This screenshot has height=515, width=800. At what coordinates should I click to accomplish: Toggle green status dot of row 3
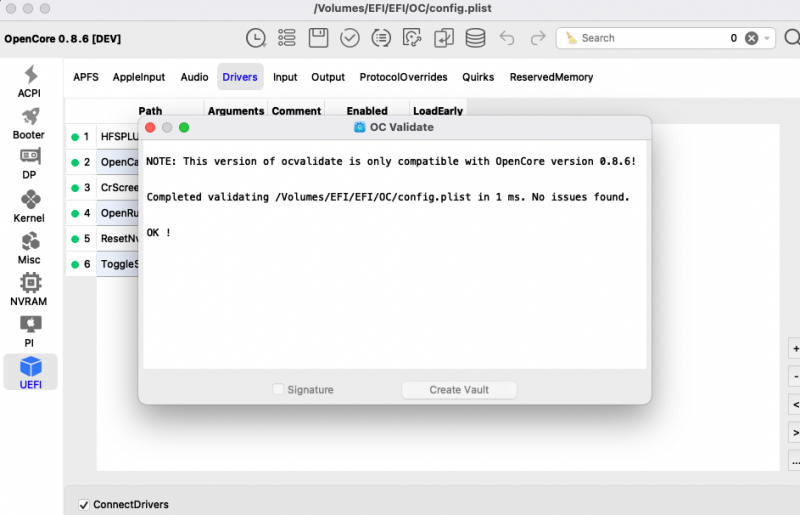click(75, 188)
